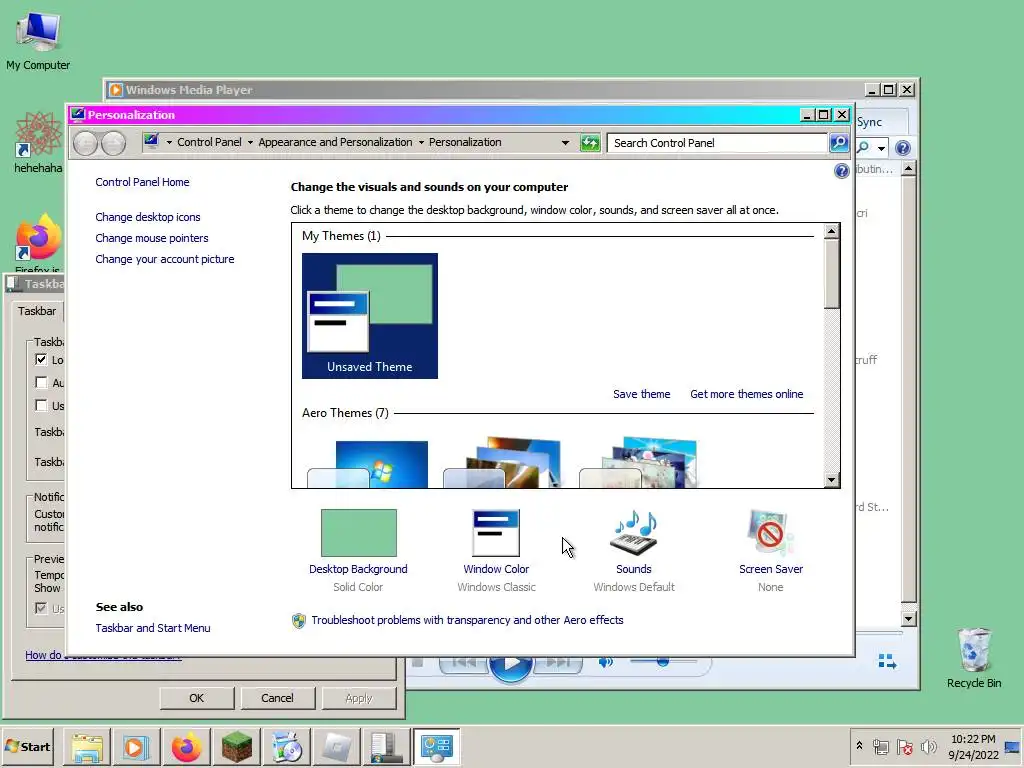1024x768 pixels.
Task: Open Change desktop icons link
Action: click(148, 217)
